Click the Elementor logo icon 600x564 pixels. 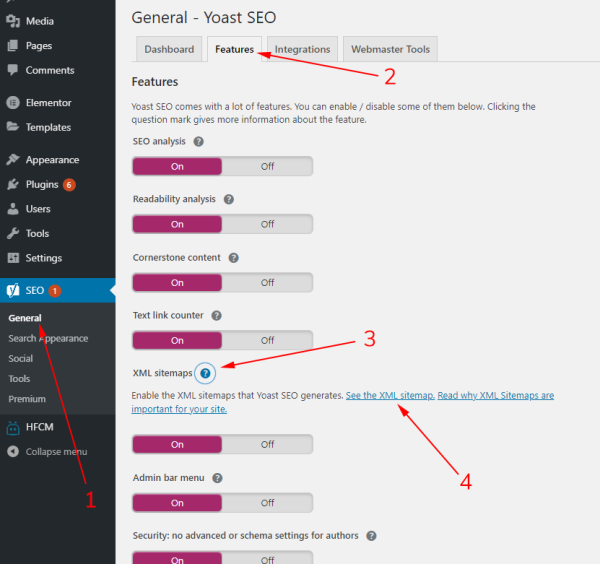click(x=13, y=103)
